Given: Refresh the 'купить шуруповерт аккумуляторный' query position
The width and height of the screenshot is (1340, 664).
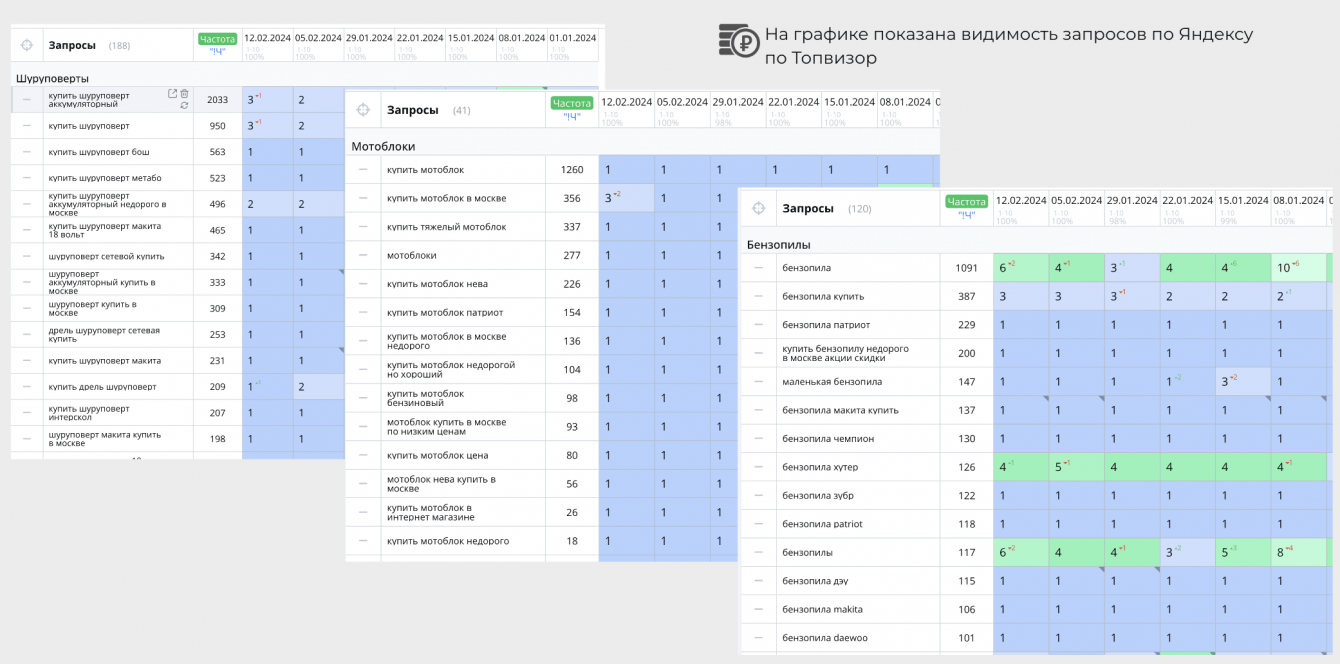Looking at the screenshot, I should (x=184, y=105).
